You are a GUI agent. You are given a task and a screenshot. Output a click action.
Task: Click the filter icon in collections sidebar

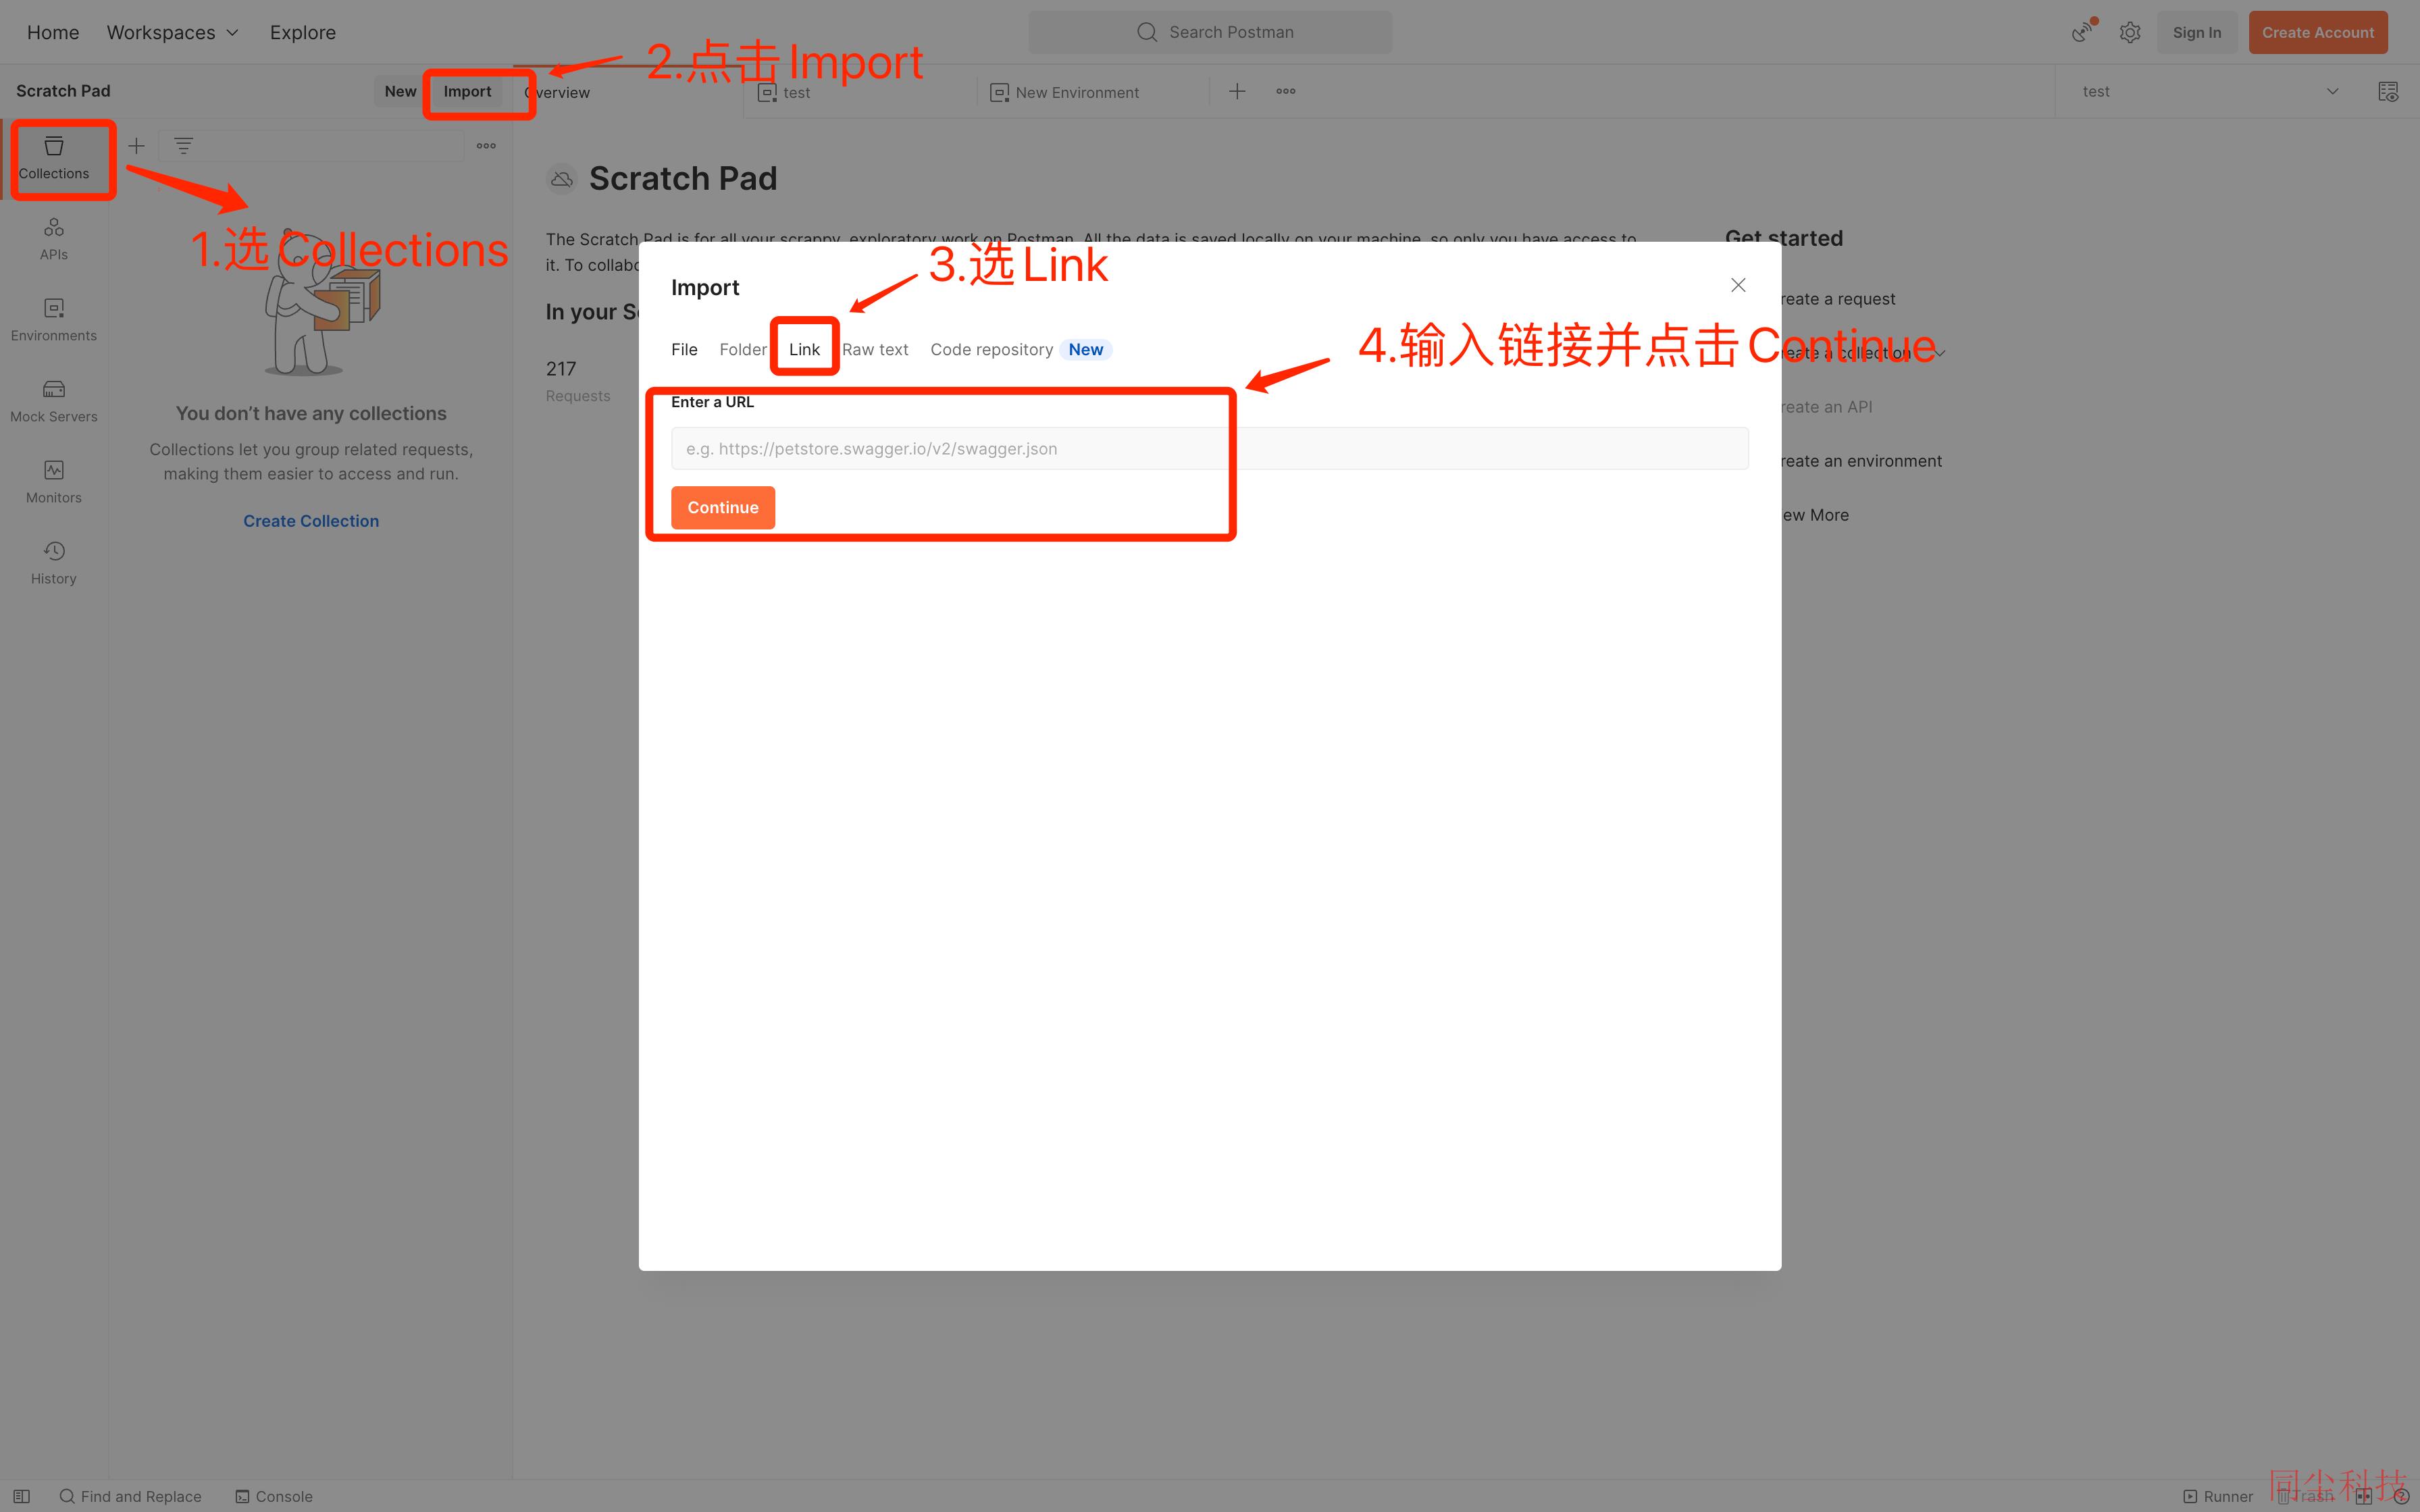(183, 146)
